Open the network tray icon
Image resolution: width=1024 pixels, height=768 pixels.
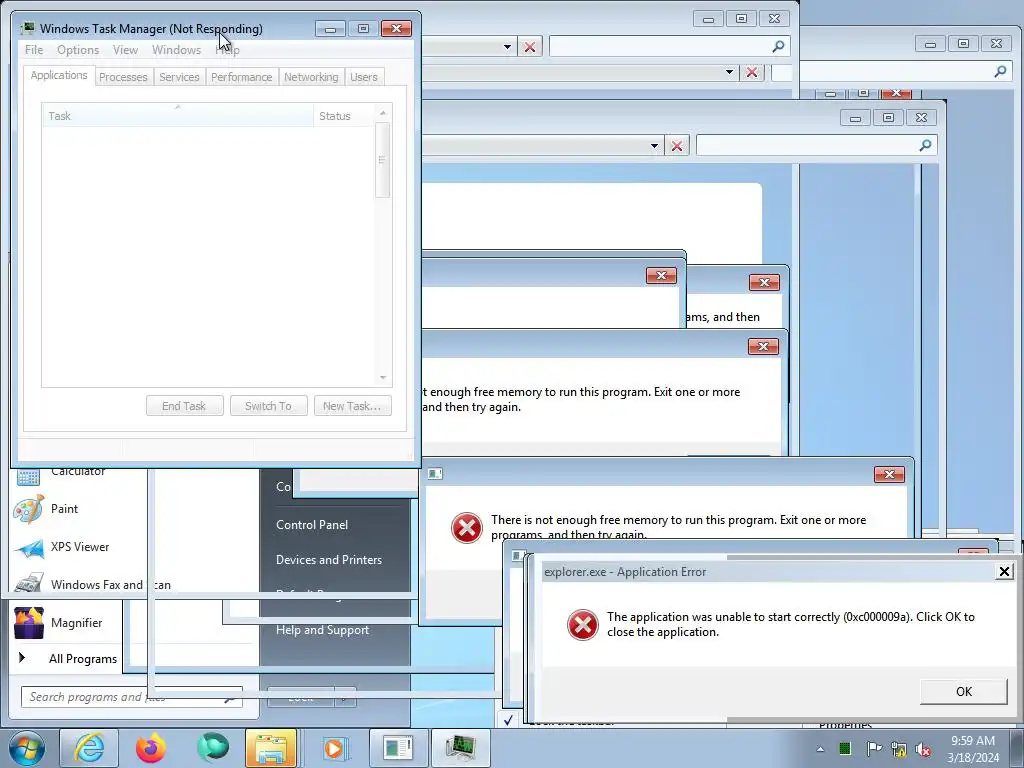(x=899, y=749)
